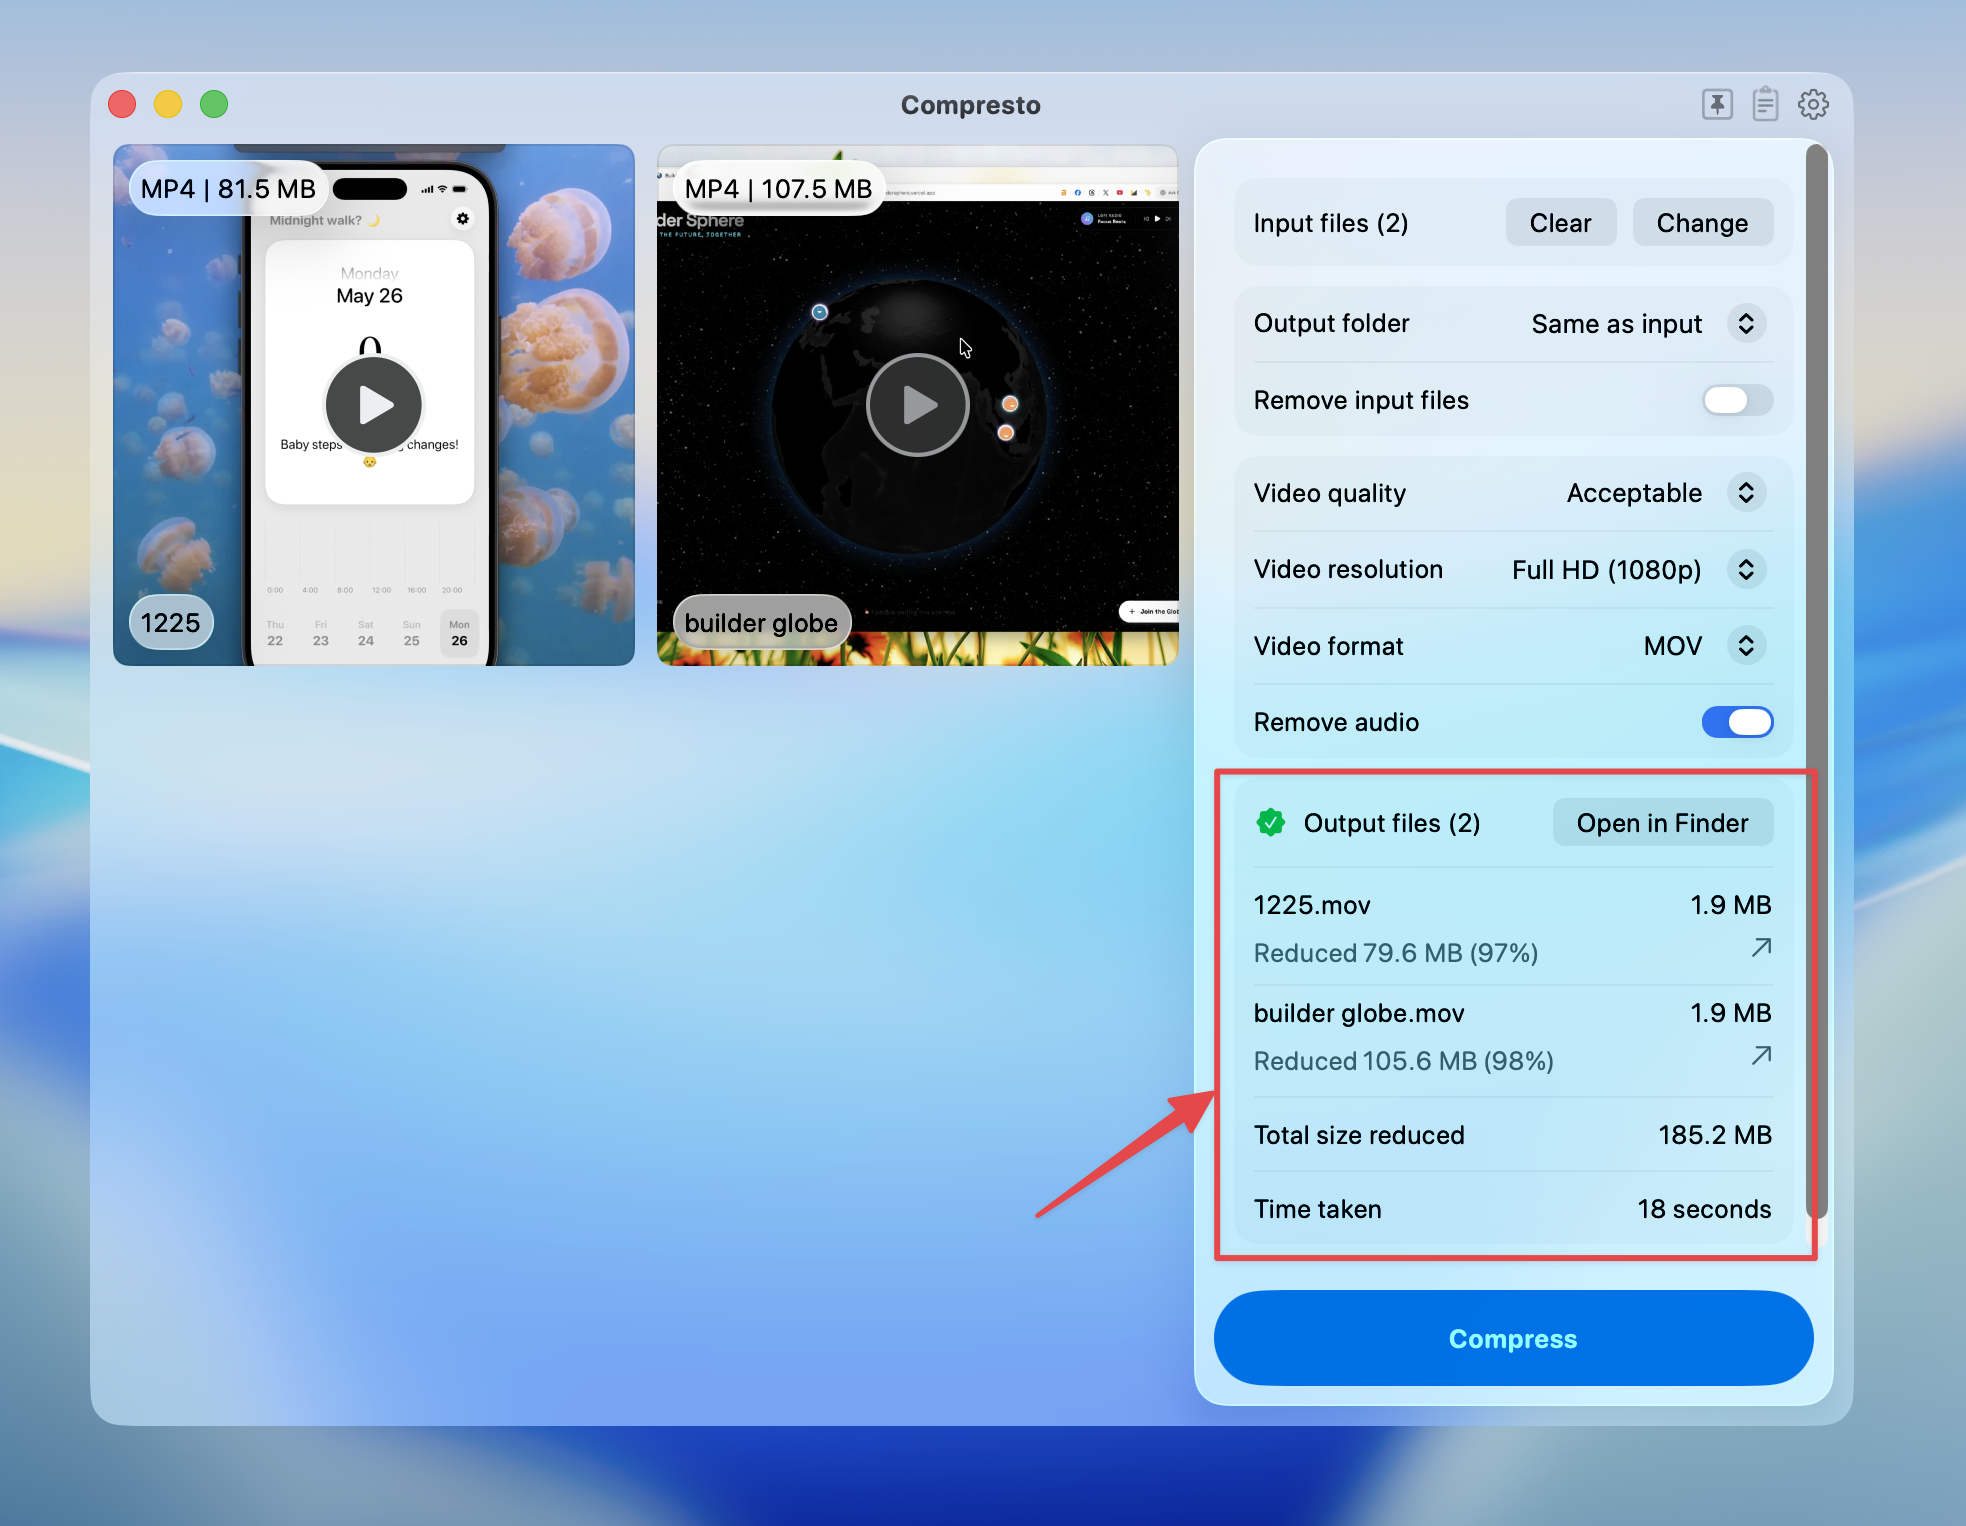Viewport: 1966px width, 1526px height.
Task: Start compression with the Compress button
Action: pos(1513,1338)
